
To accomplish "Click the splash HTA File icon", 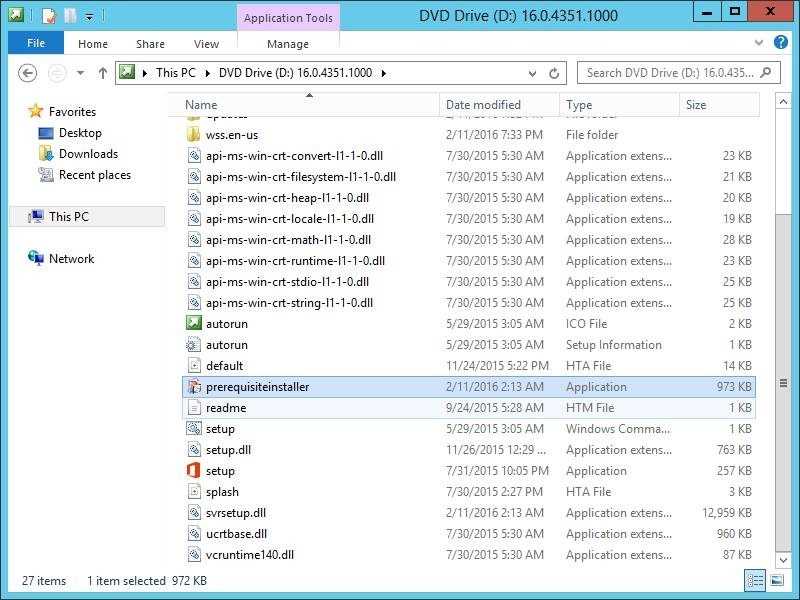I will (x=194, y=492).
